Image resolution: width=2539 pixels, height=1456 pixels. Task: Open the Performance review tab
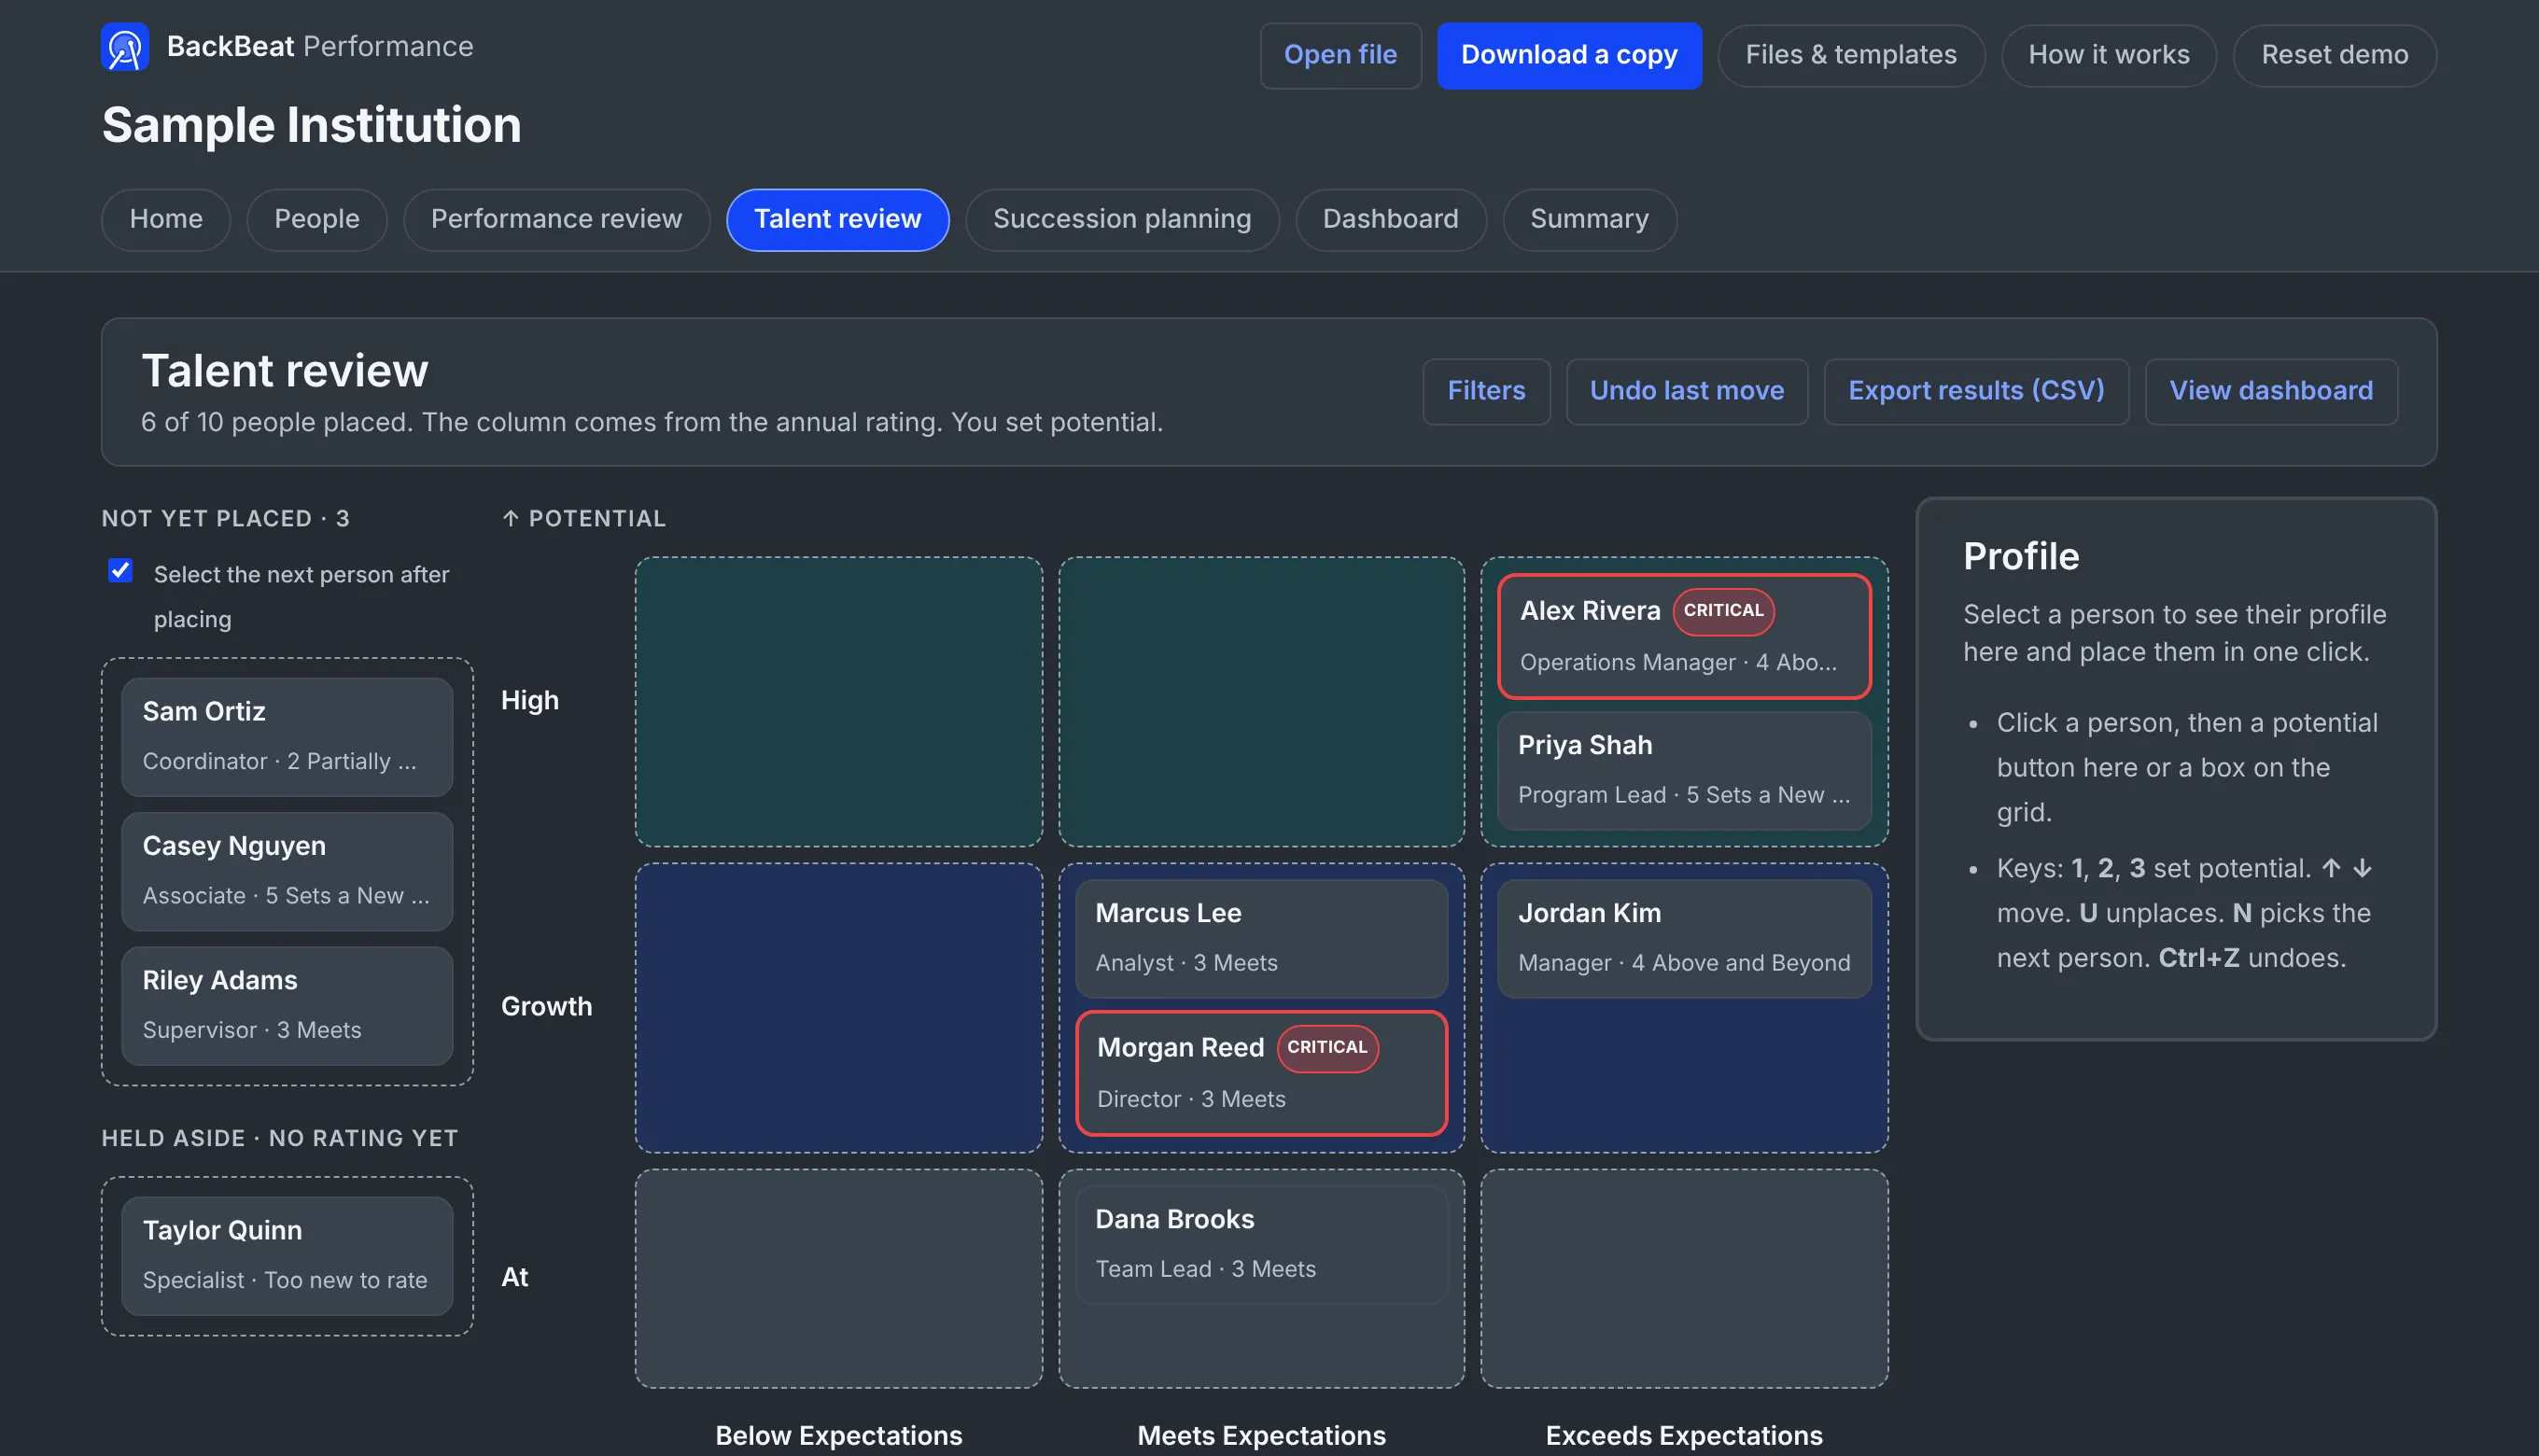coord(556,219)
